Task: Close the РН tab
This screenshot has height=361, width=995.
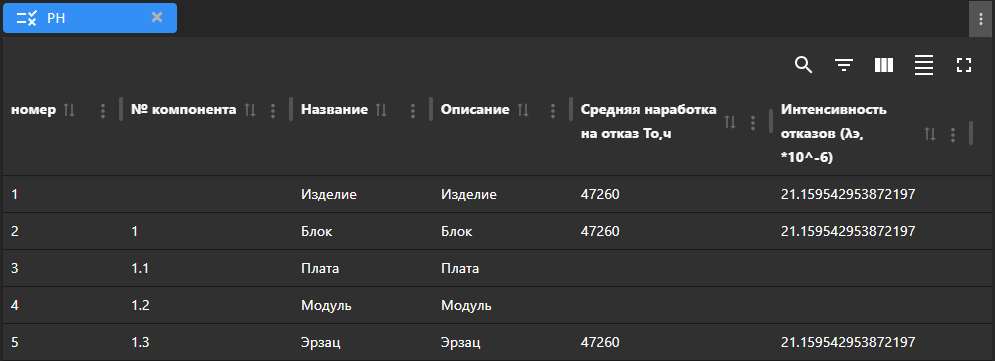Action: (x=157, y=17)
